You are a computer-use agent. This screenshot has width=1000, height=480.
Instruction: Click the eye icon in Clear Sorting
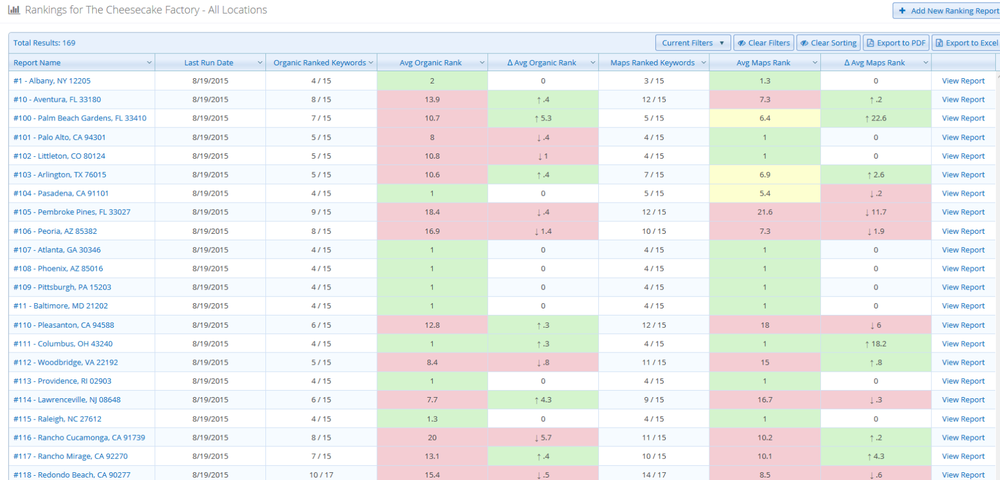click(x=805, y=43)
